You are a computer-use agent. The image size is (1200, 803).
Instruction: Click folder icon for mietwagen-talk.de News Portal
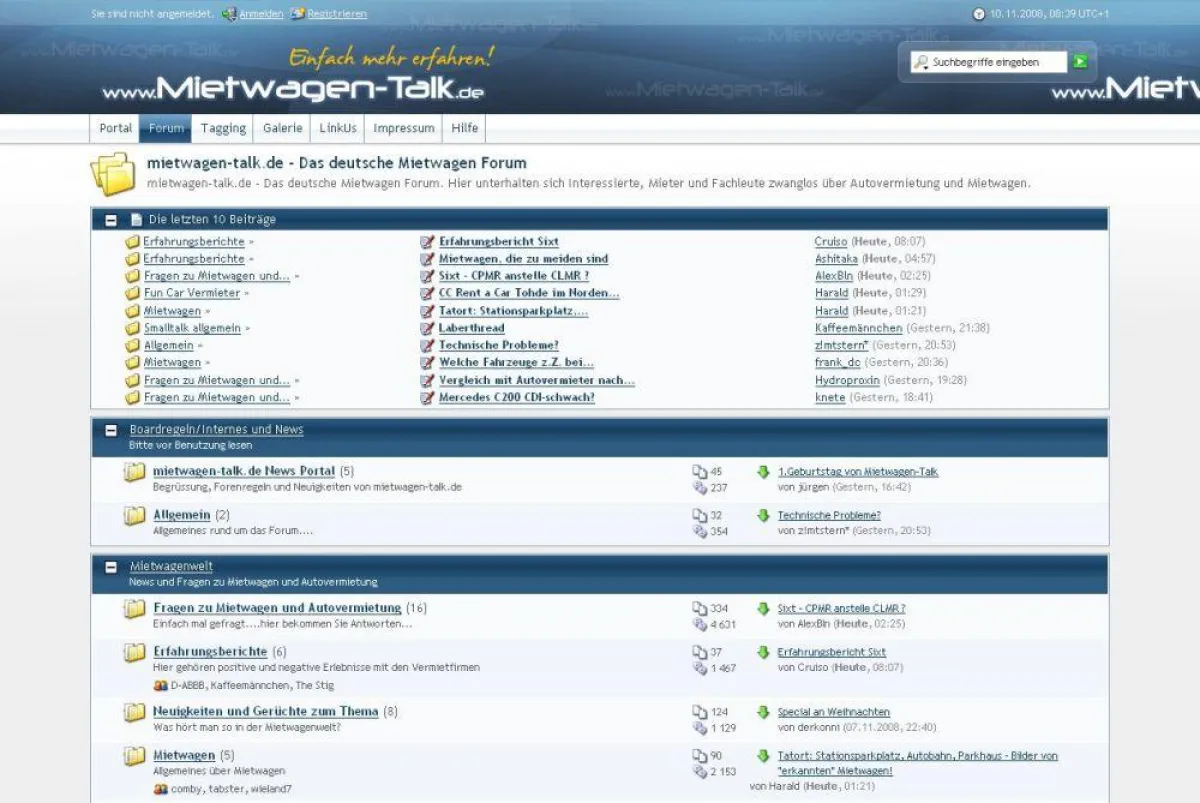[134, 472]
